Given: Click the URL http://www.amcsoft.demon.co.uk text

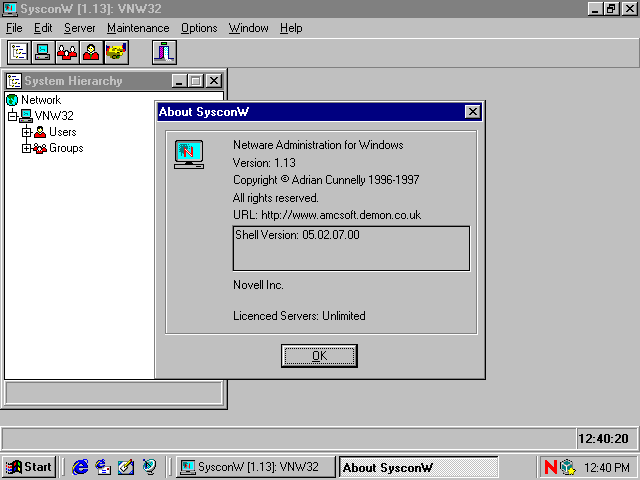Looking at the screenshot, I should 327,215.
